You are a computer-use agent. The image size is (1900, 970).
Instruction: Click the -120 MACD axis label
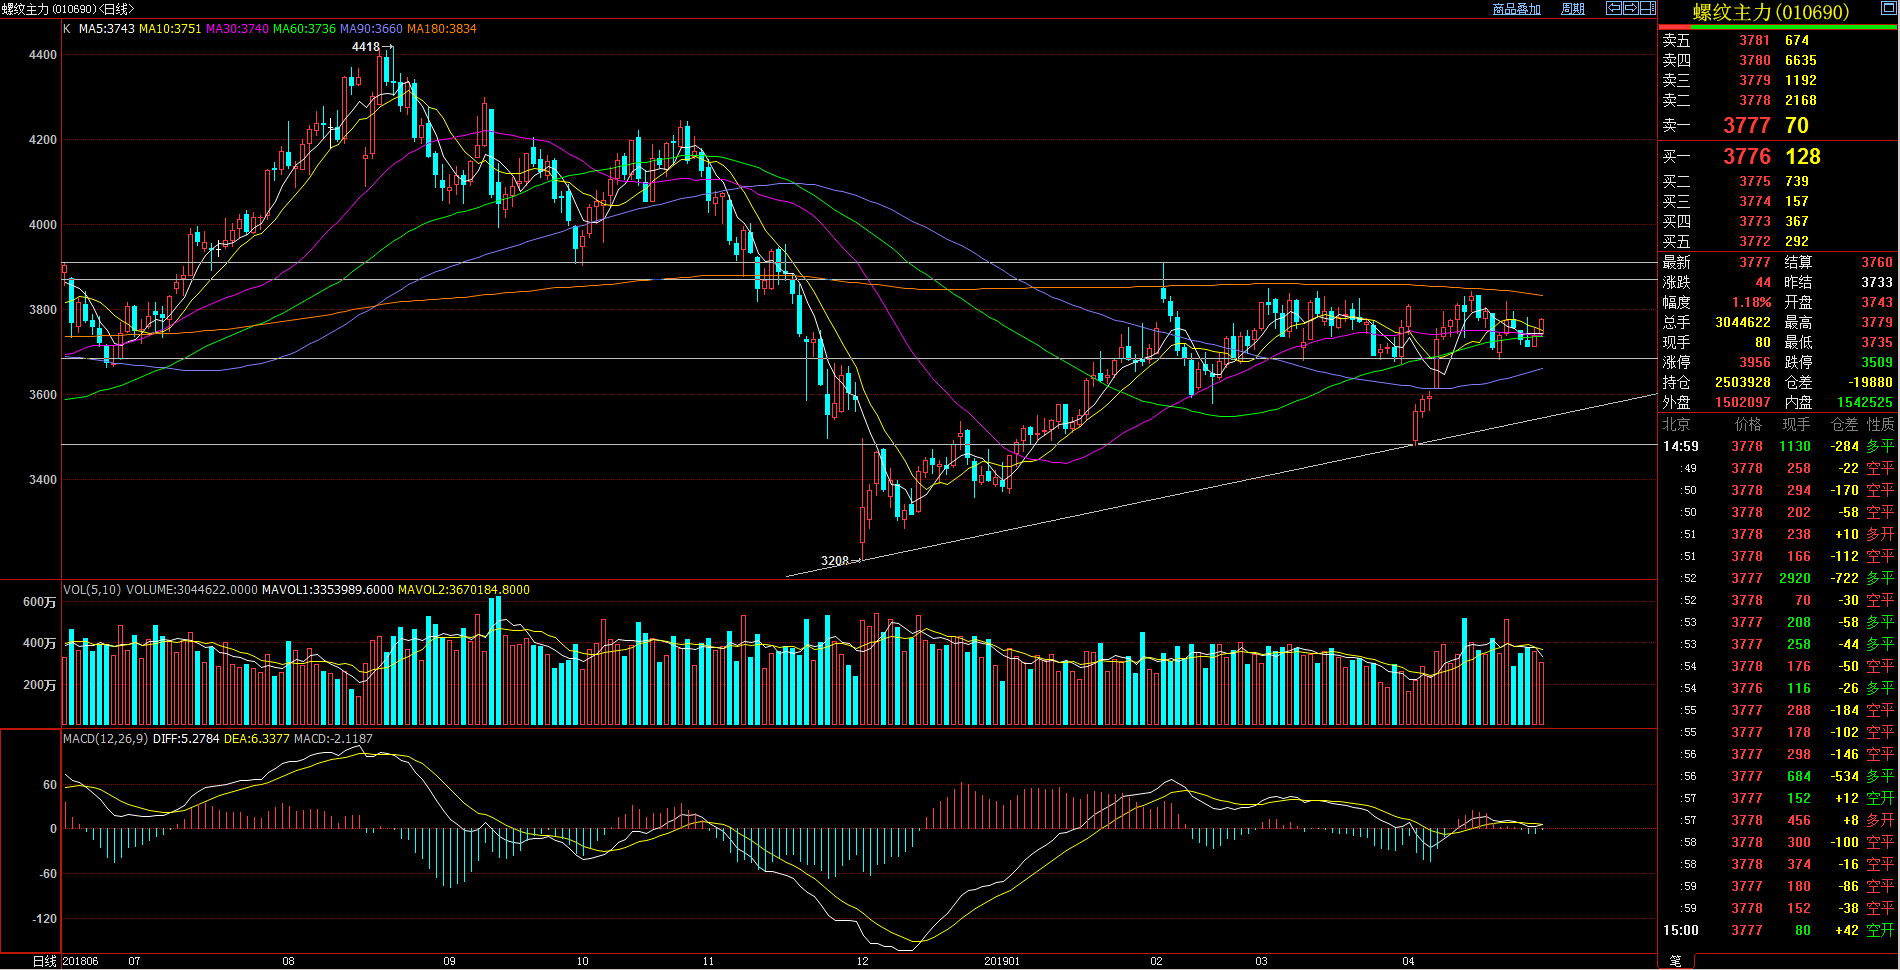44,919
